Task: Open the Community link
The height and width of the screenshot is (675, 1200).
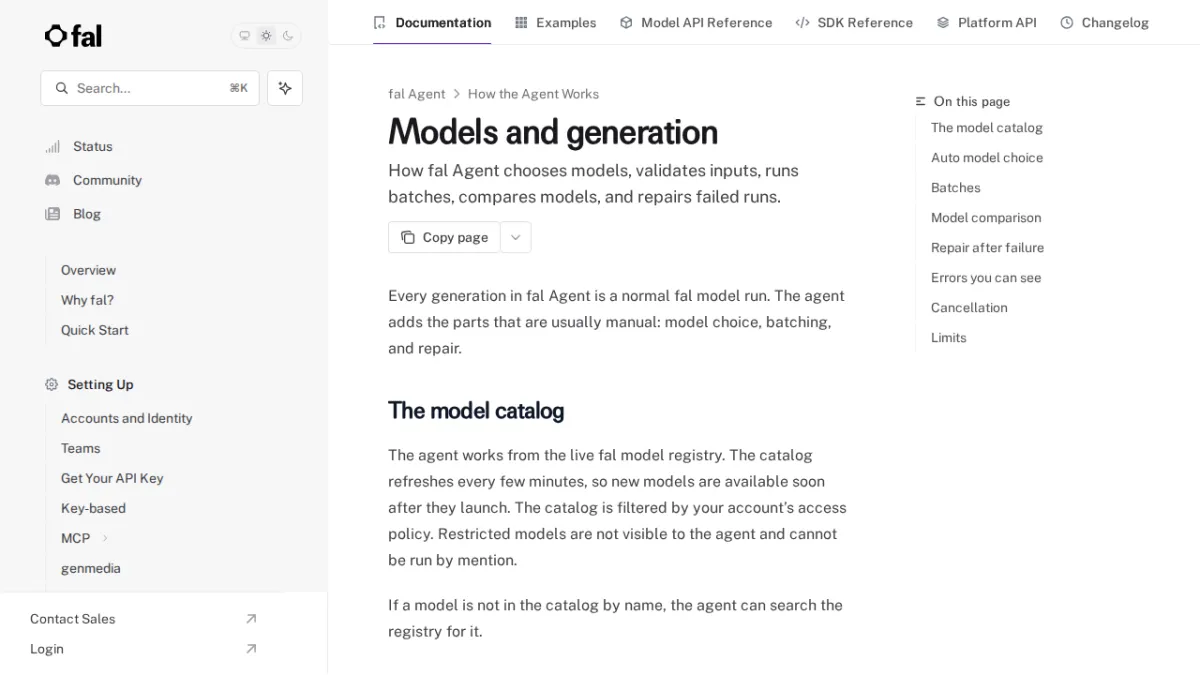Action: coord(107,180)
